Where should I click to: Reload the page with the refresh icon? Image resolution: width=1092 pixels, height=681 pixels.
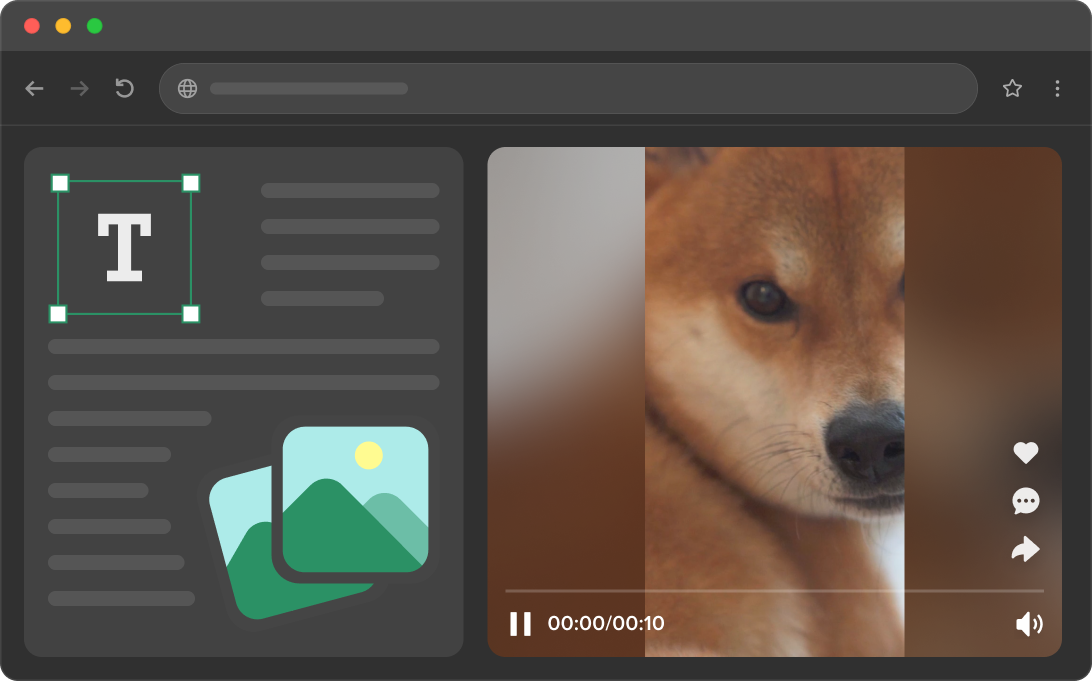click(124, 88)
